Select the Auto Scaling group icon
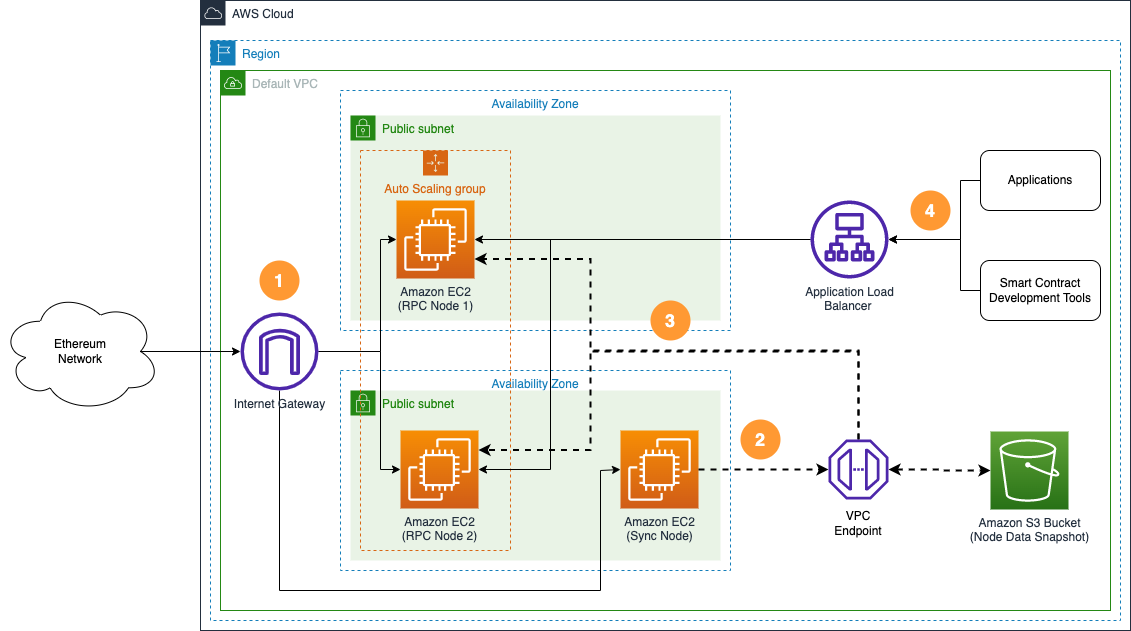Viewport: 1131px width, 631px height. coord(435,163)
